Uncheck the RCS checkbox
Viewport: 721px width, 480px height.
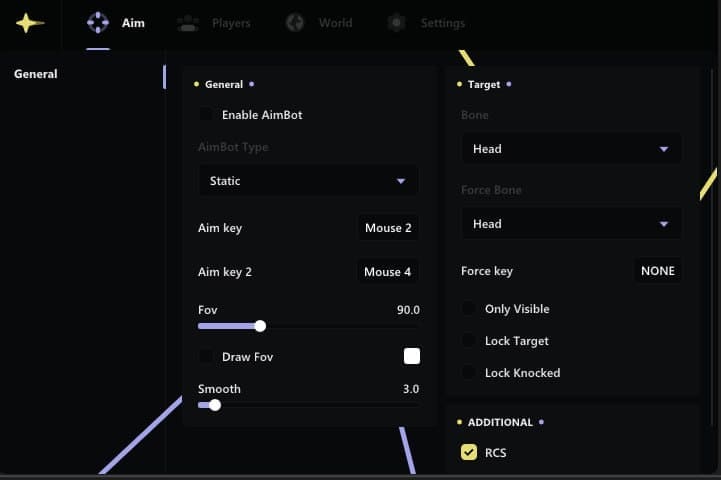coord(469,453)
